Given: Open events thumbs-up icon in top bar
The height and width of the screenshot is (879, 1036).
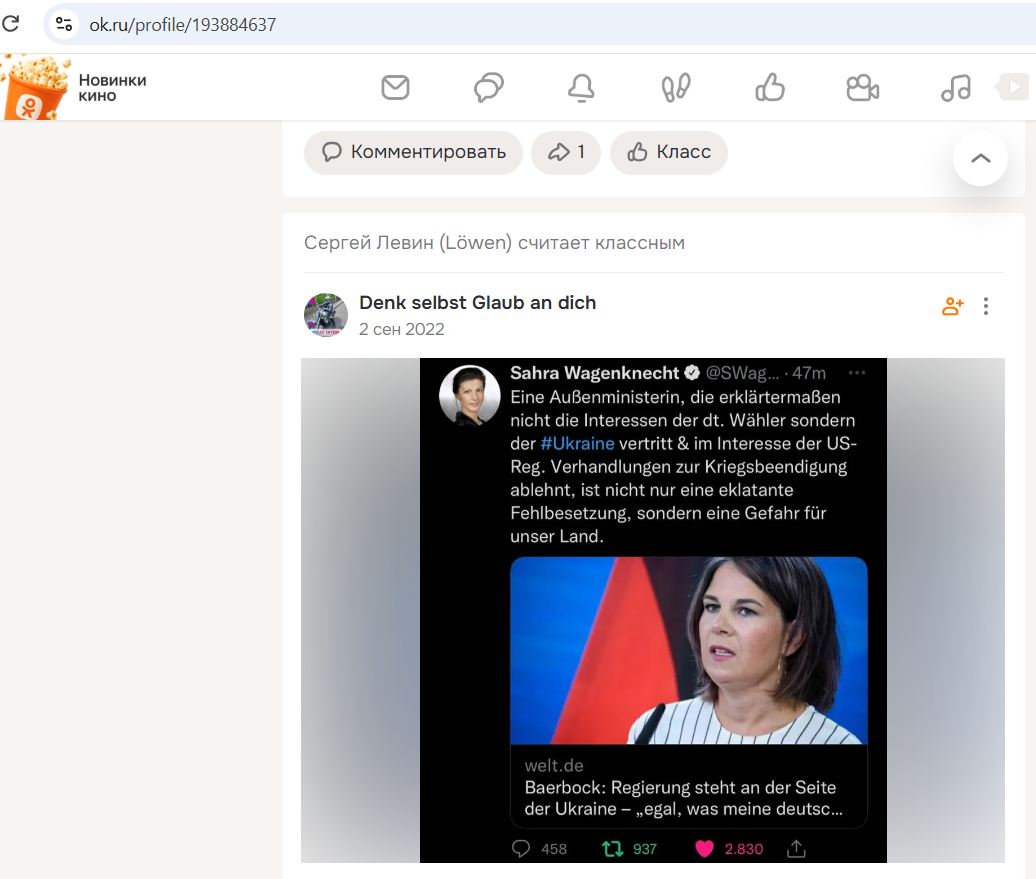Looking at the screenshot, I should (770, 87).
